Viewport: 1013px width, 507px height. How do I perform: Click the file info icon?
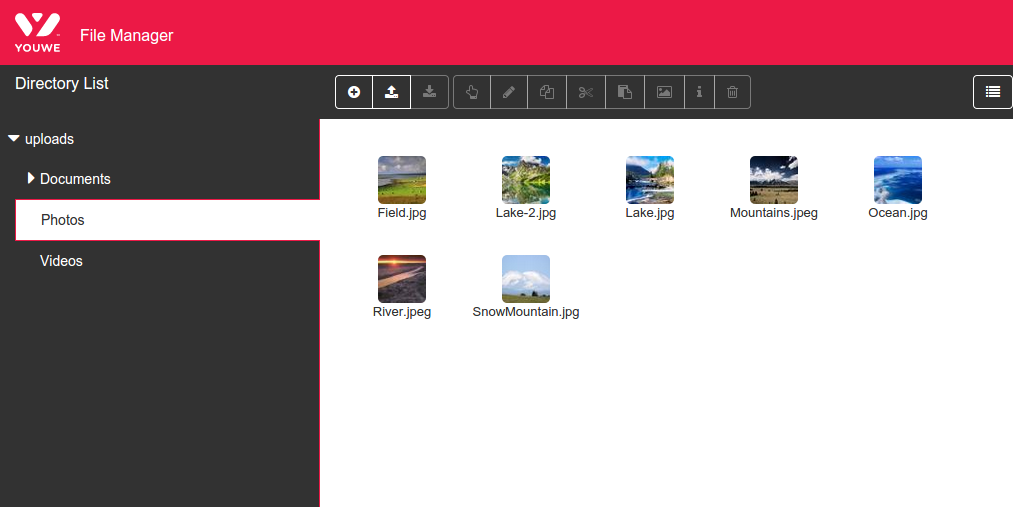tap(699, 92)
